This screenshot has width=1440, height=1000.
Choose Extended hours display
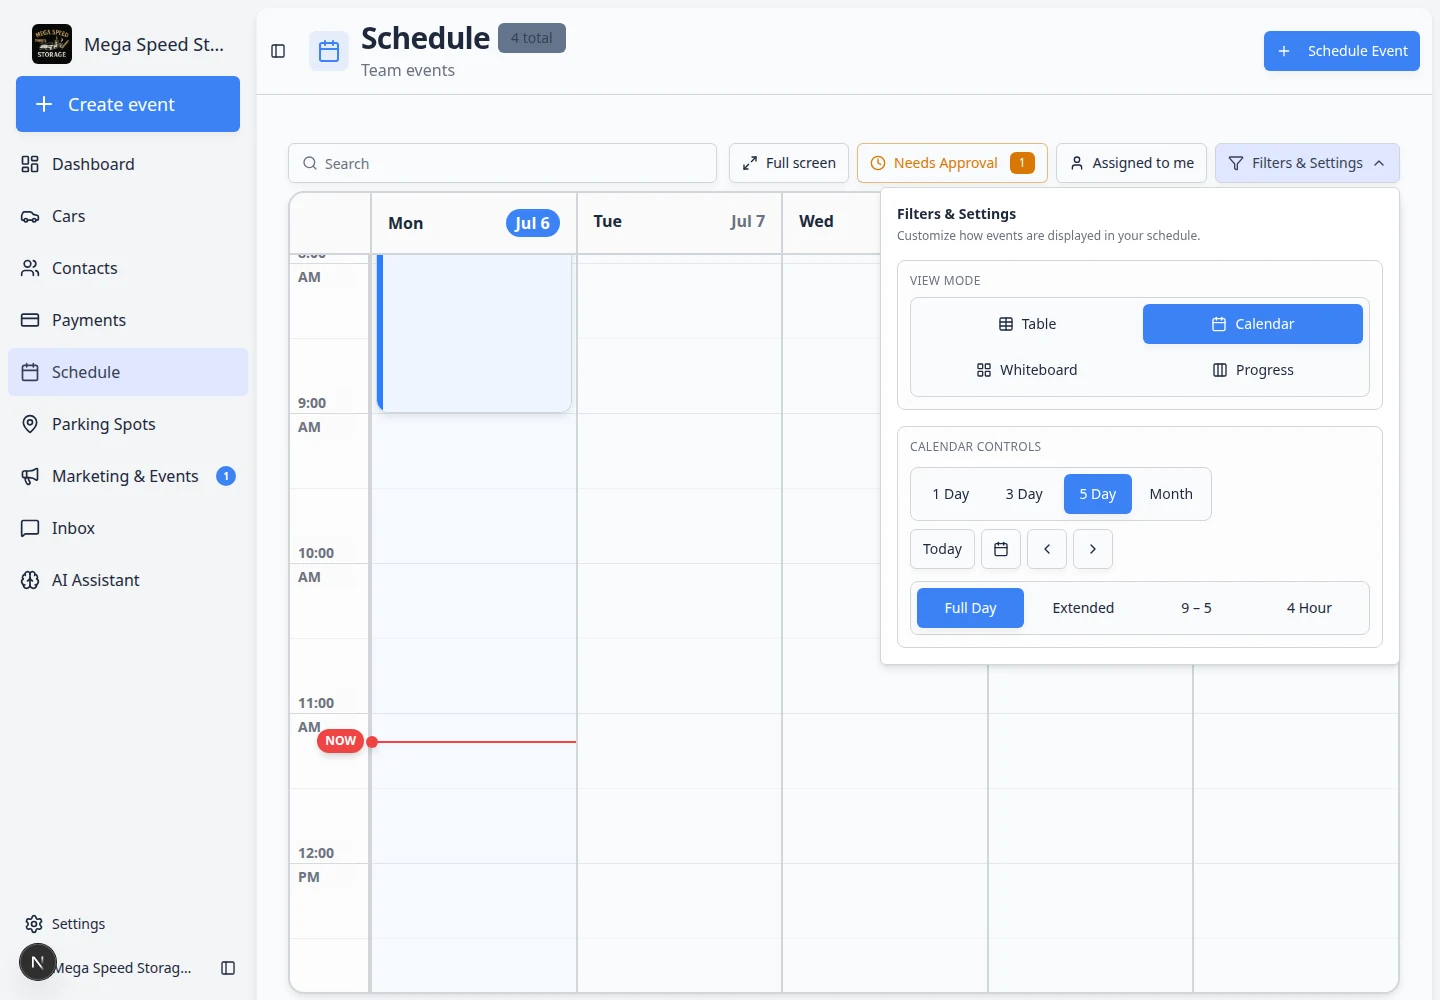pyautogui.click(x=1083, y=608)
